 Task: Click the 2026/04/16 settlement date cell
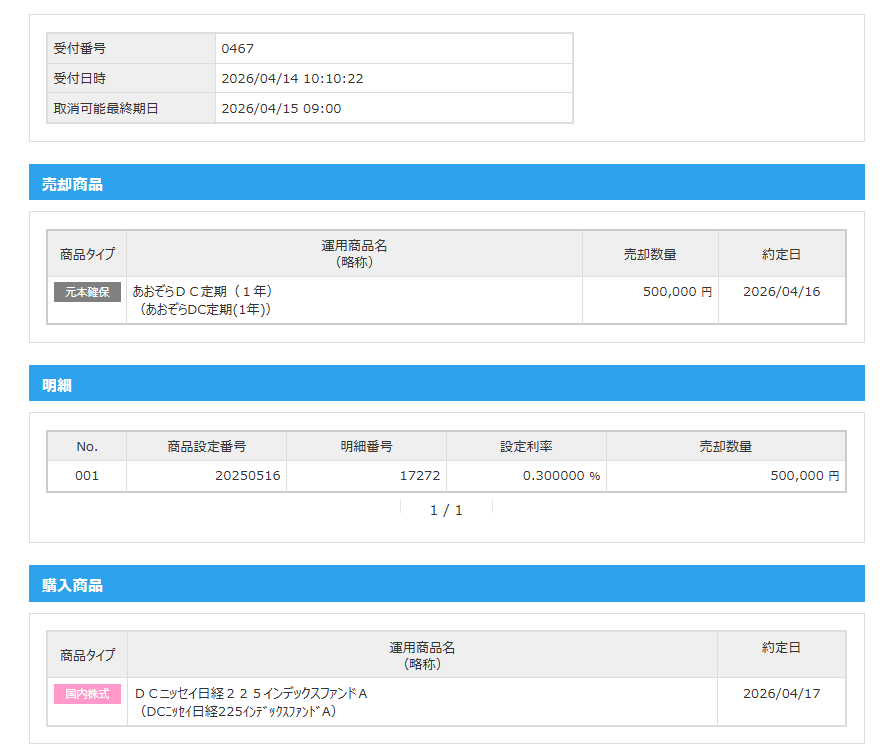point(781,291)
